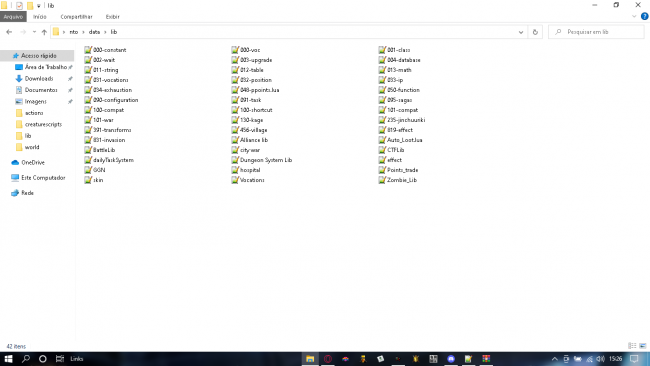Open recent locations dropdown arrow
The image size is (650, 366).
tap(34, 32)
